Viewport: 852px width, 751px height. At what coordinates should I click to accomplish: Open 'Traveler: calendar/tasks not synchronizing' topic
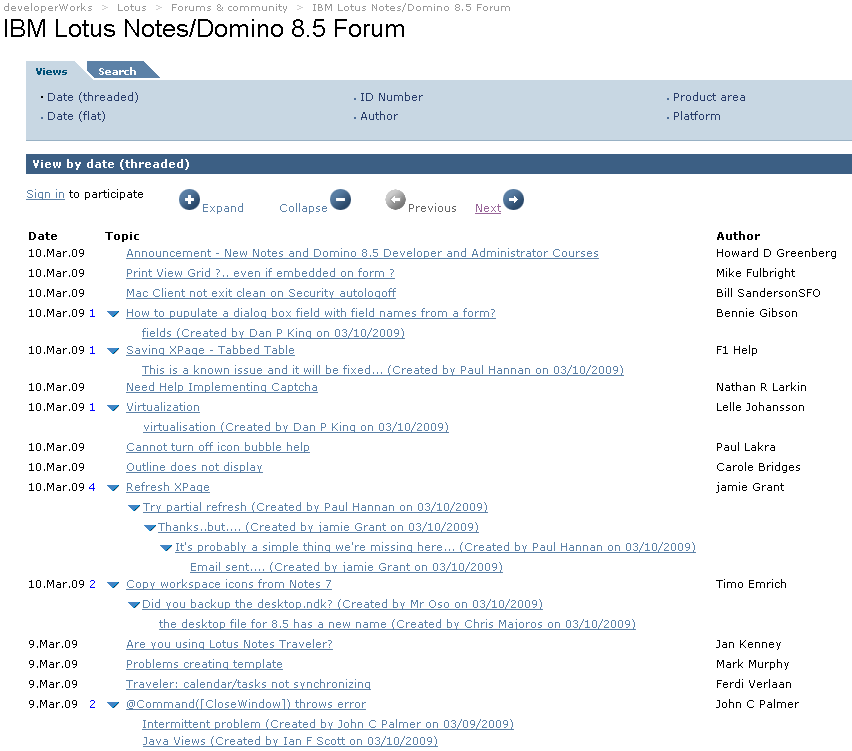(248, 684)
